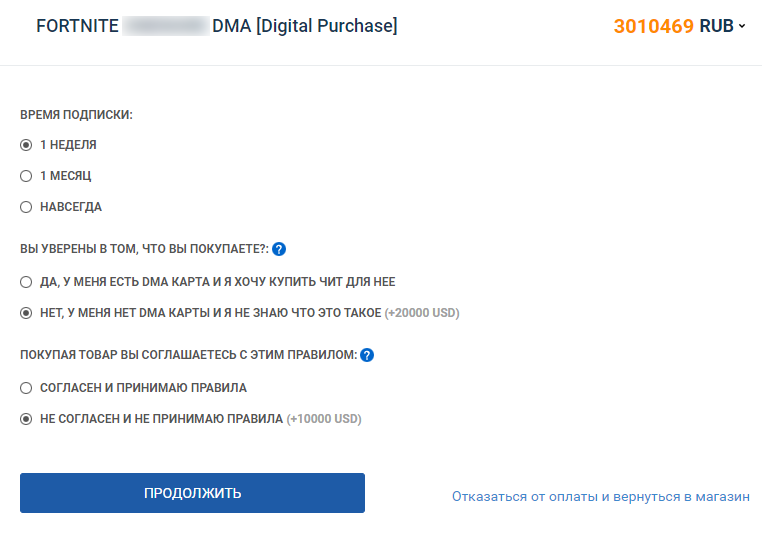Image resolution: width=762 pixels, height=534 pixels.
Task: Click the orange 3010469 price amount
Action: tap(653, 26)
